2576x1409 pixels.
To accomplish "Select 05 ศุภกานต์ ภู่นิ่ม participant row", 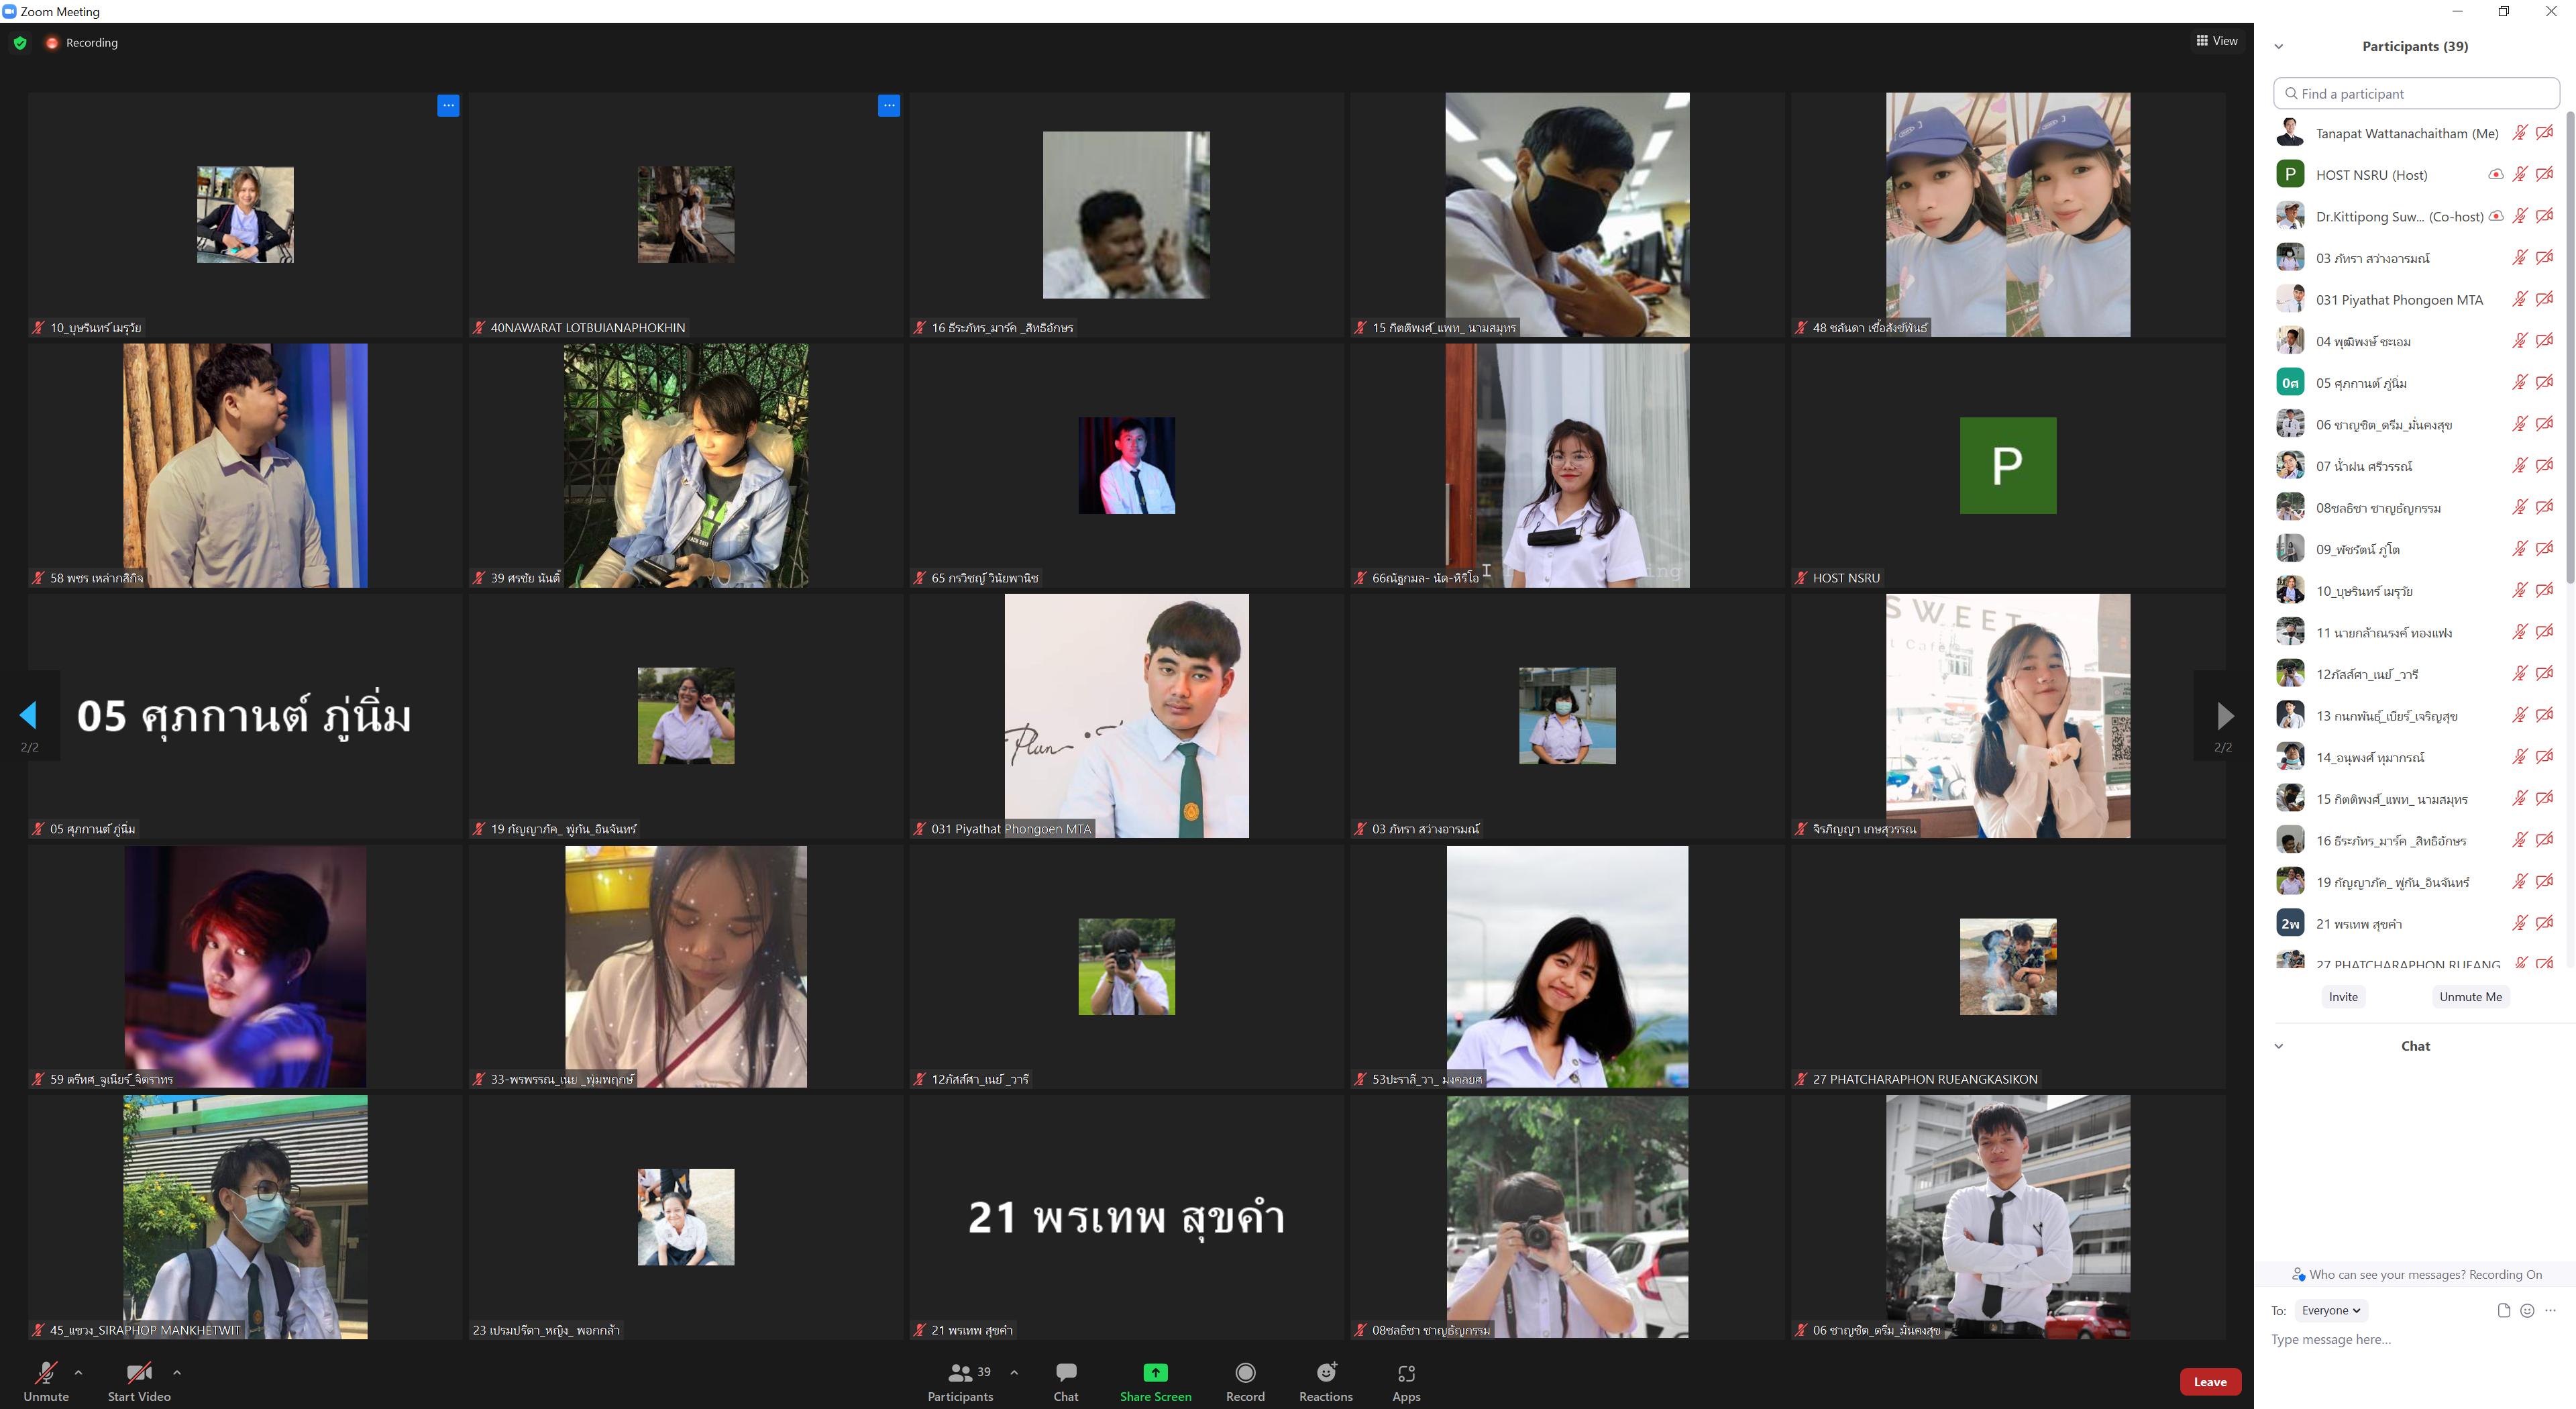I will tap(2414, 382).
